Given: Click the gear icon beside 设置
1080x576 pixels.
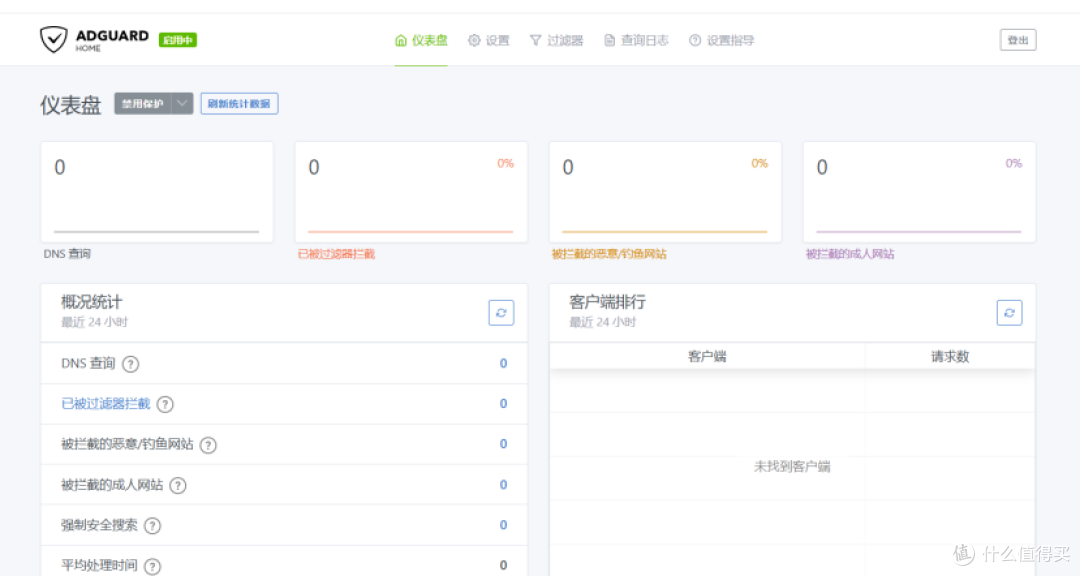Looking at the screenshot, I should 474,41.
